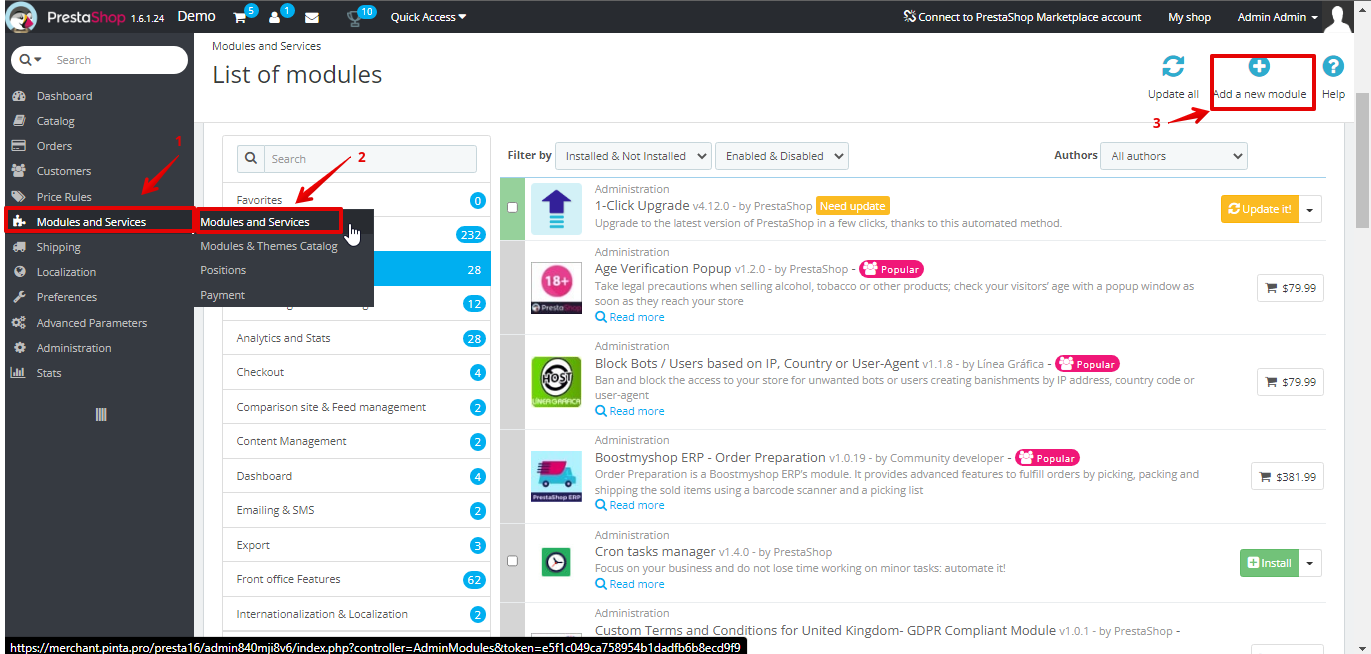Click the 1-Click Upgrade module thumbnail

(x=556, y=209)
